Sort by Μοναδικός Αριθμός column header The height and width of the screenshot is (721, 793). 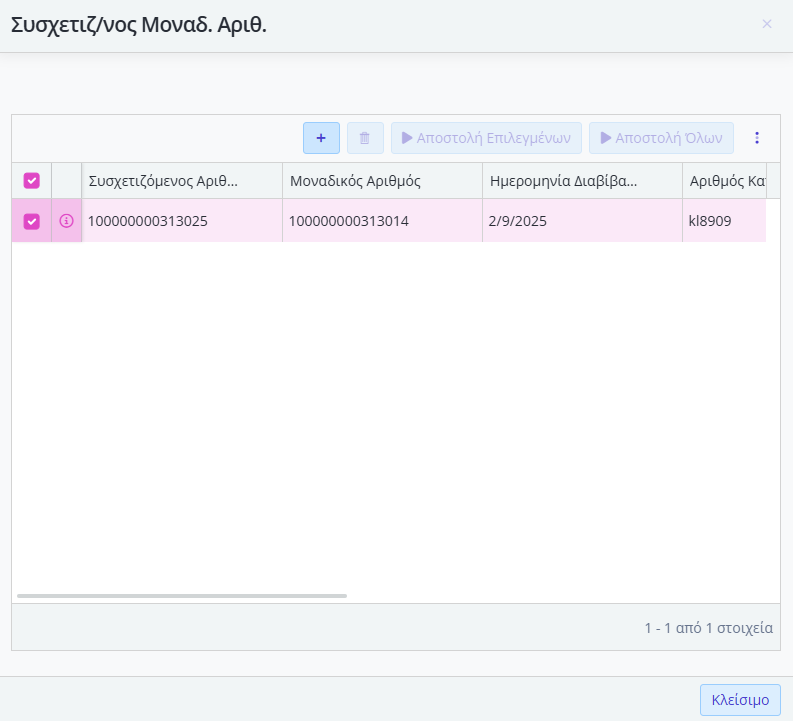[355, 181]
